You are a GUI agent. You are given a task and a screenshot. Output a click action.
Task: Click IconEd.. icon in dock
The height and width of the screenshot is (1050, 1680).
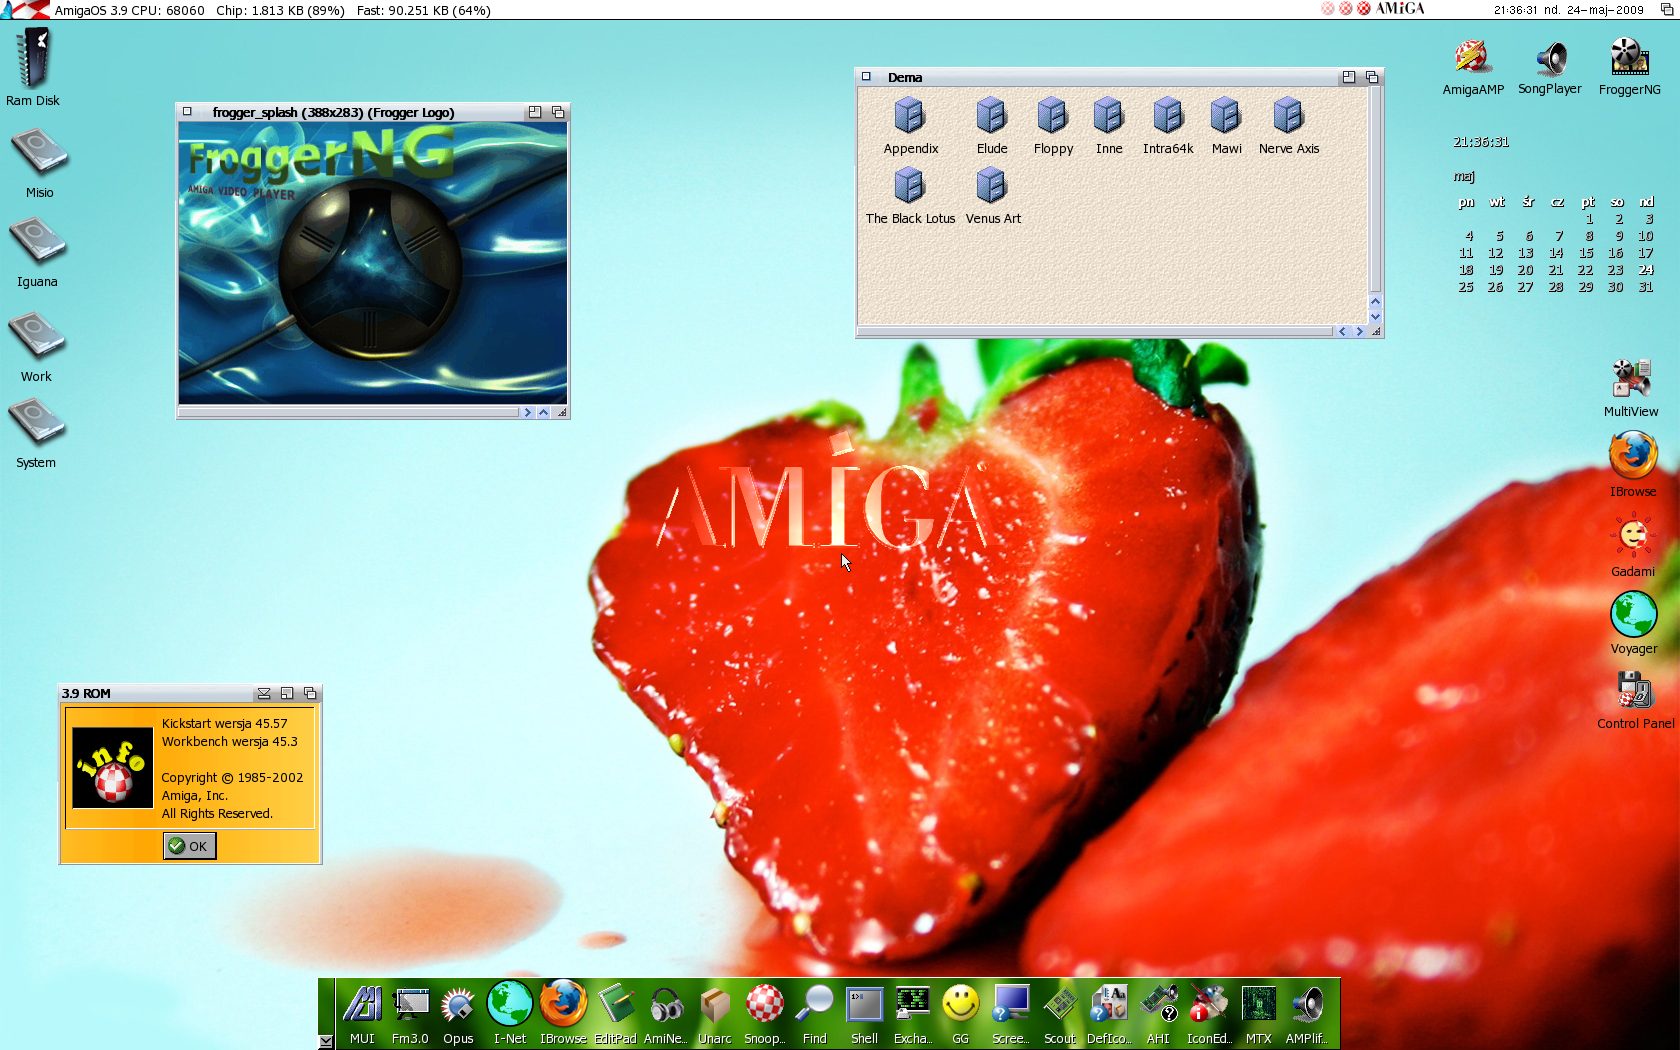click(x=1208, y=1012)
